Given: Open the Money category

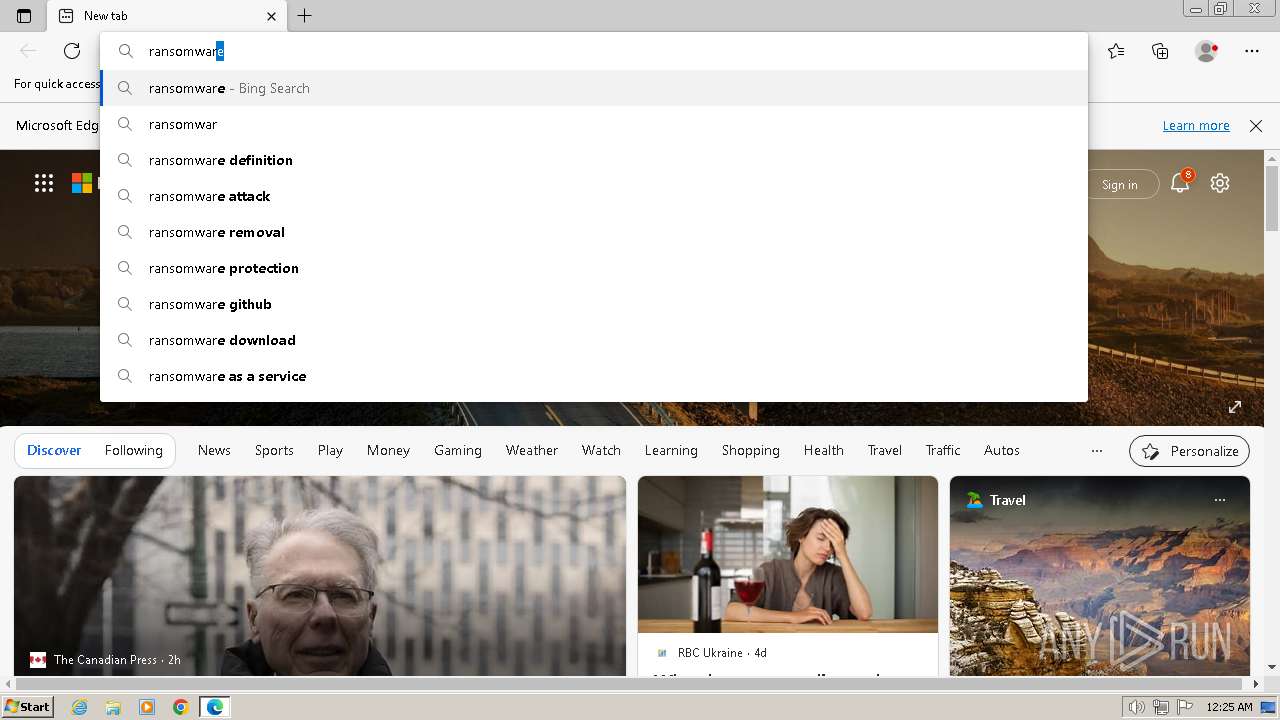Looking at the screenshot, I should tap(388, 450).
